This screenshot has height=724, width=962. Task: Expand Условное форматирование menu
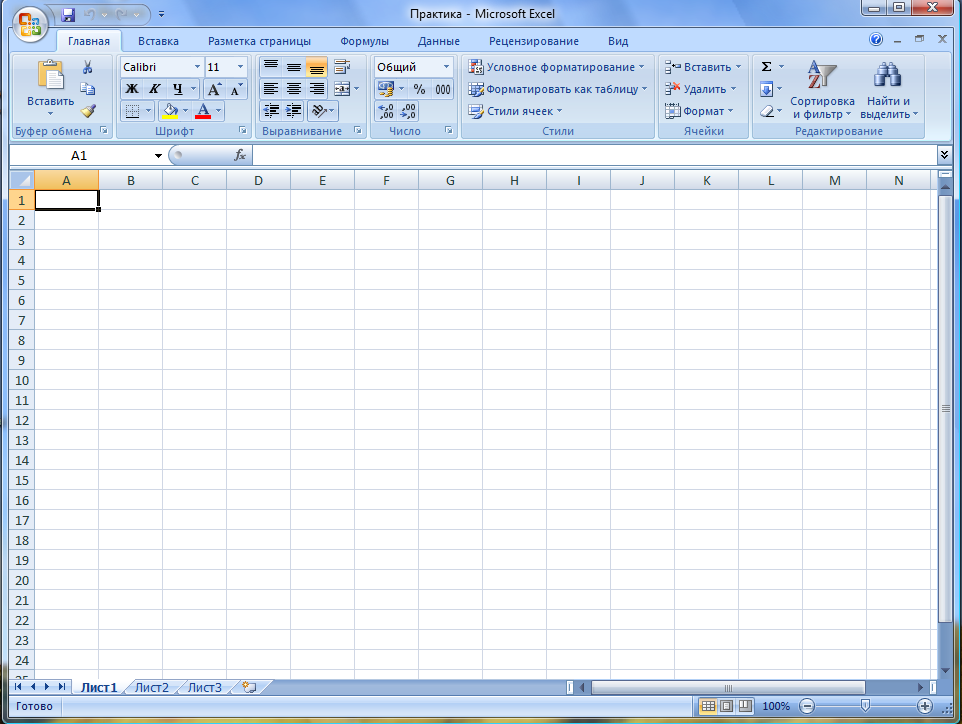coord(556,67)
